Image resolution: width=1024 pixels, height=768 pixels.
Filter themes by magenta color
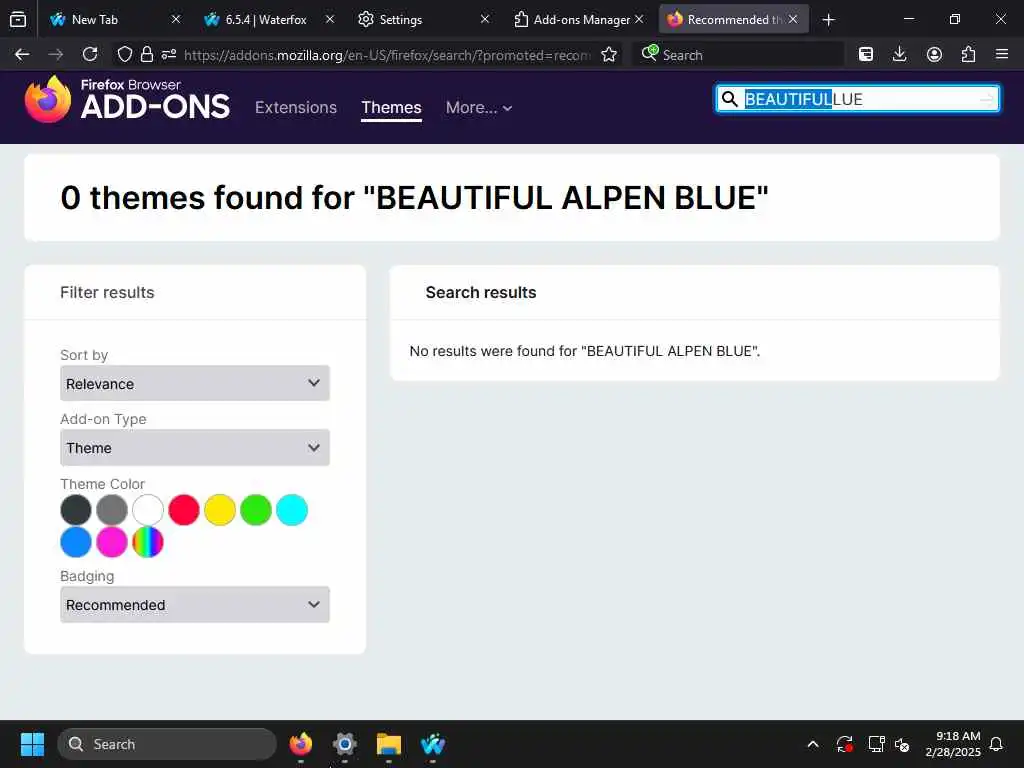[x=112, y=542]
